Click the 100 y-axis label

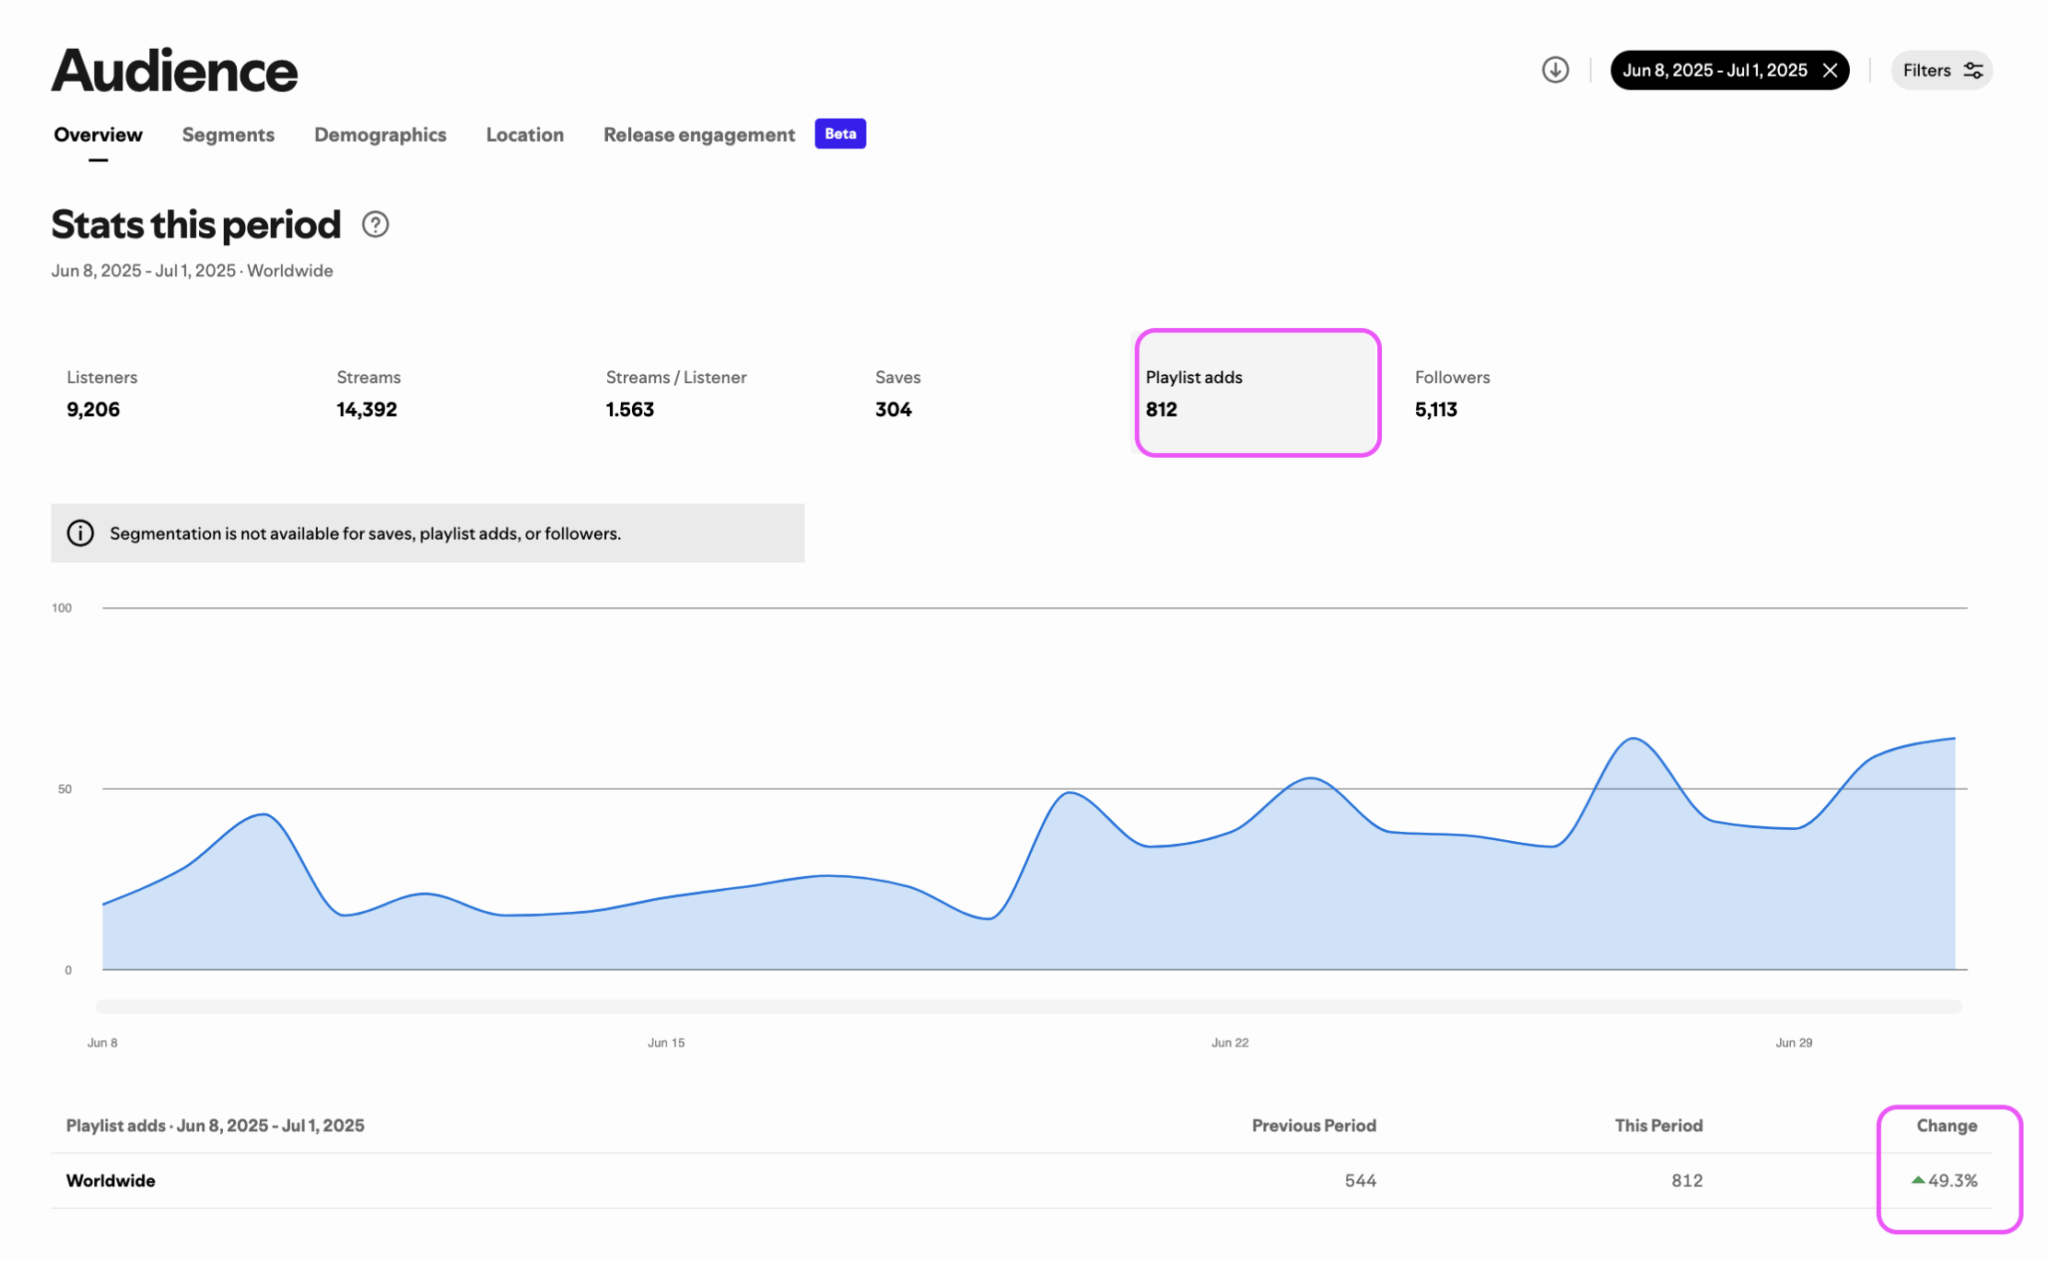click(62, 608)
